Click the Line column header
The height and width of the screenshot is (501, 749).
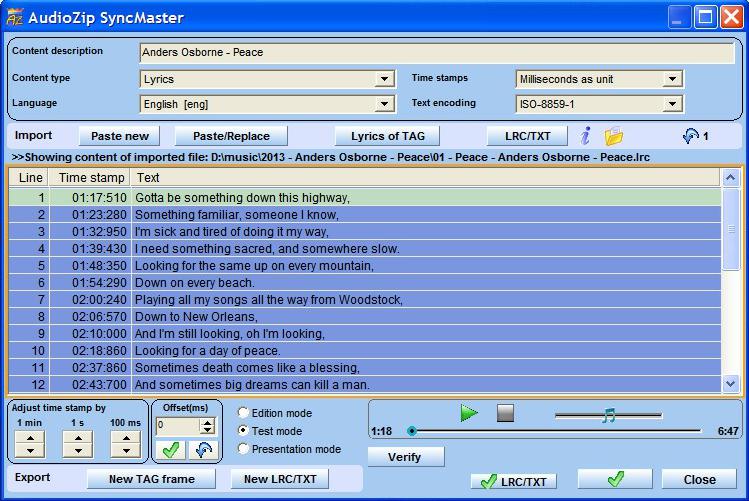tap(29, 178)
